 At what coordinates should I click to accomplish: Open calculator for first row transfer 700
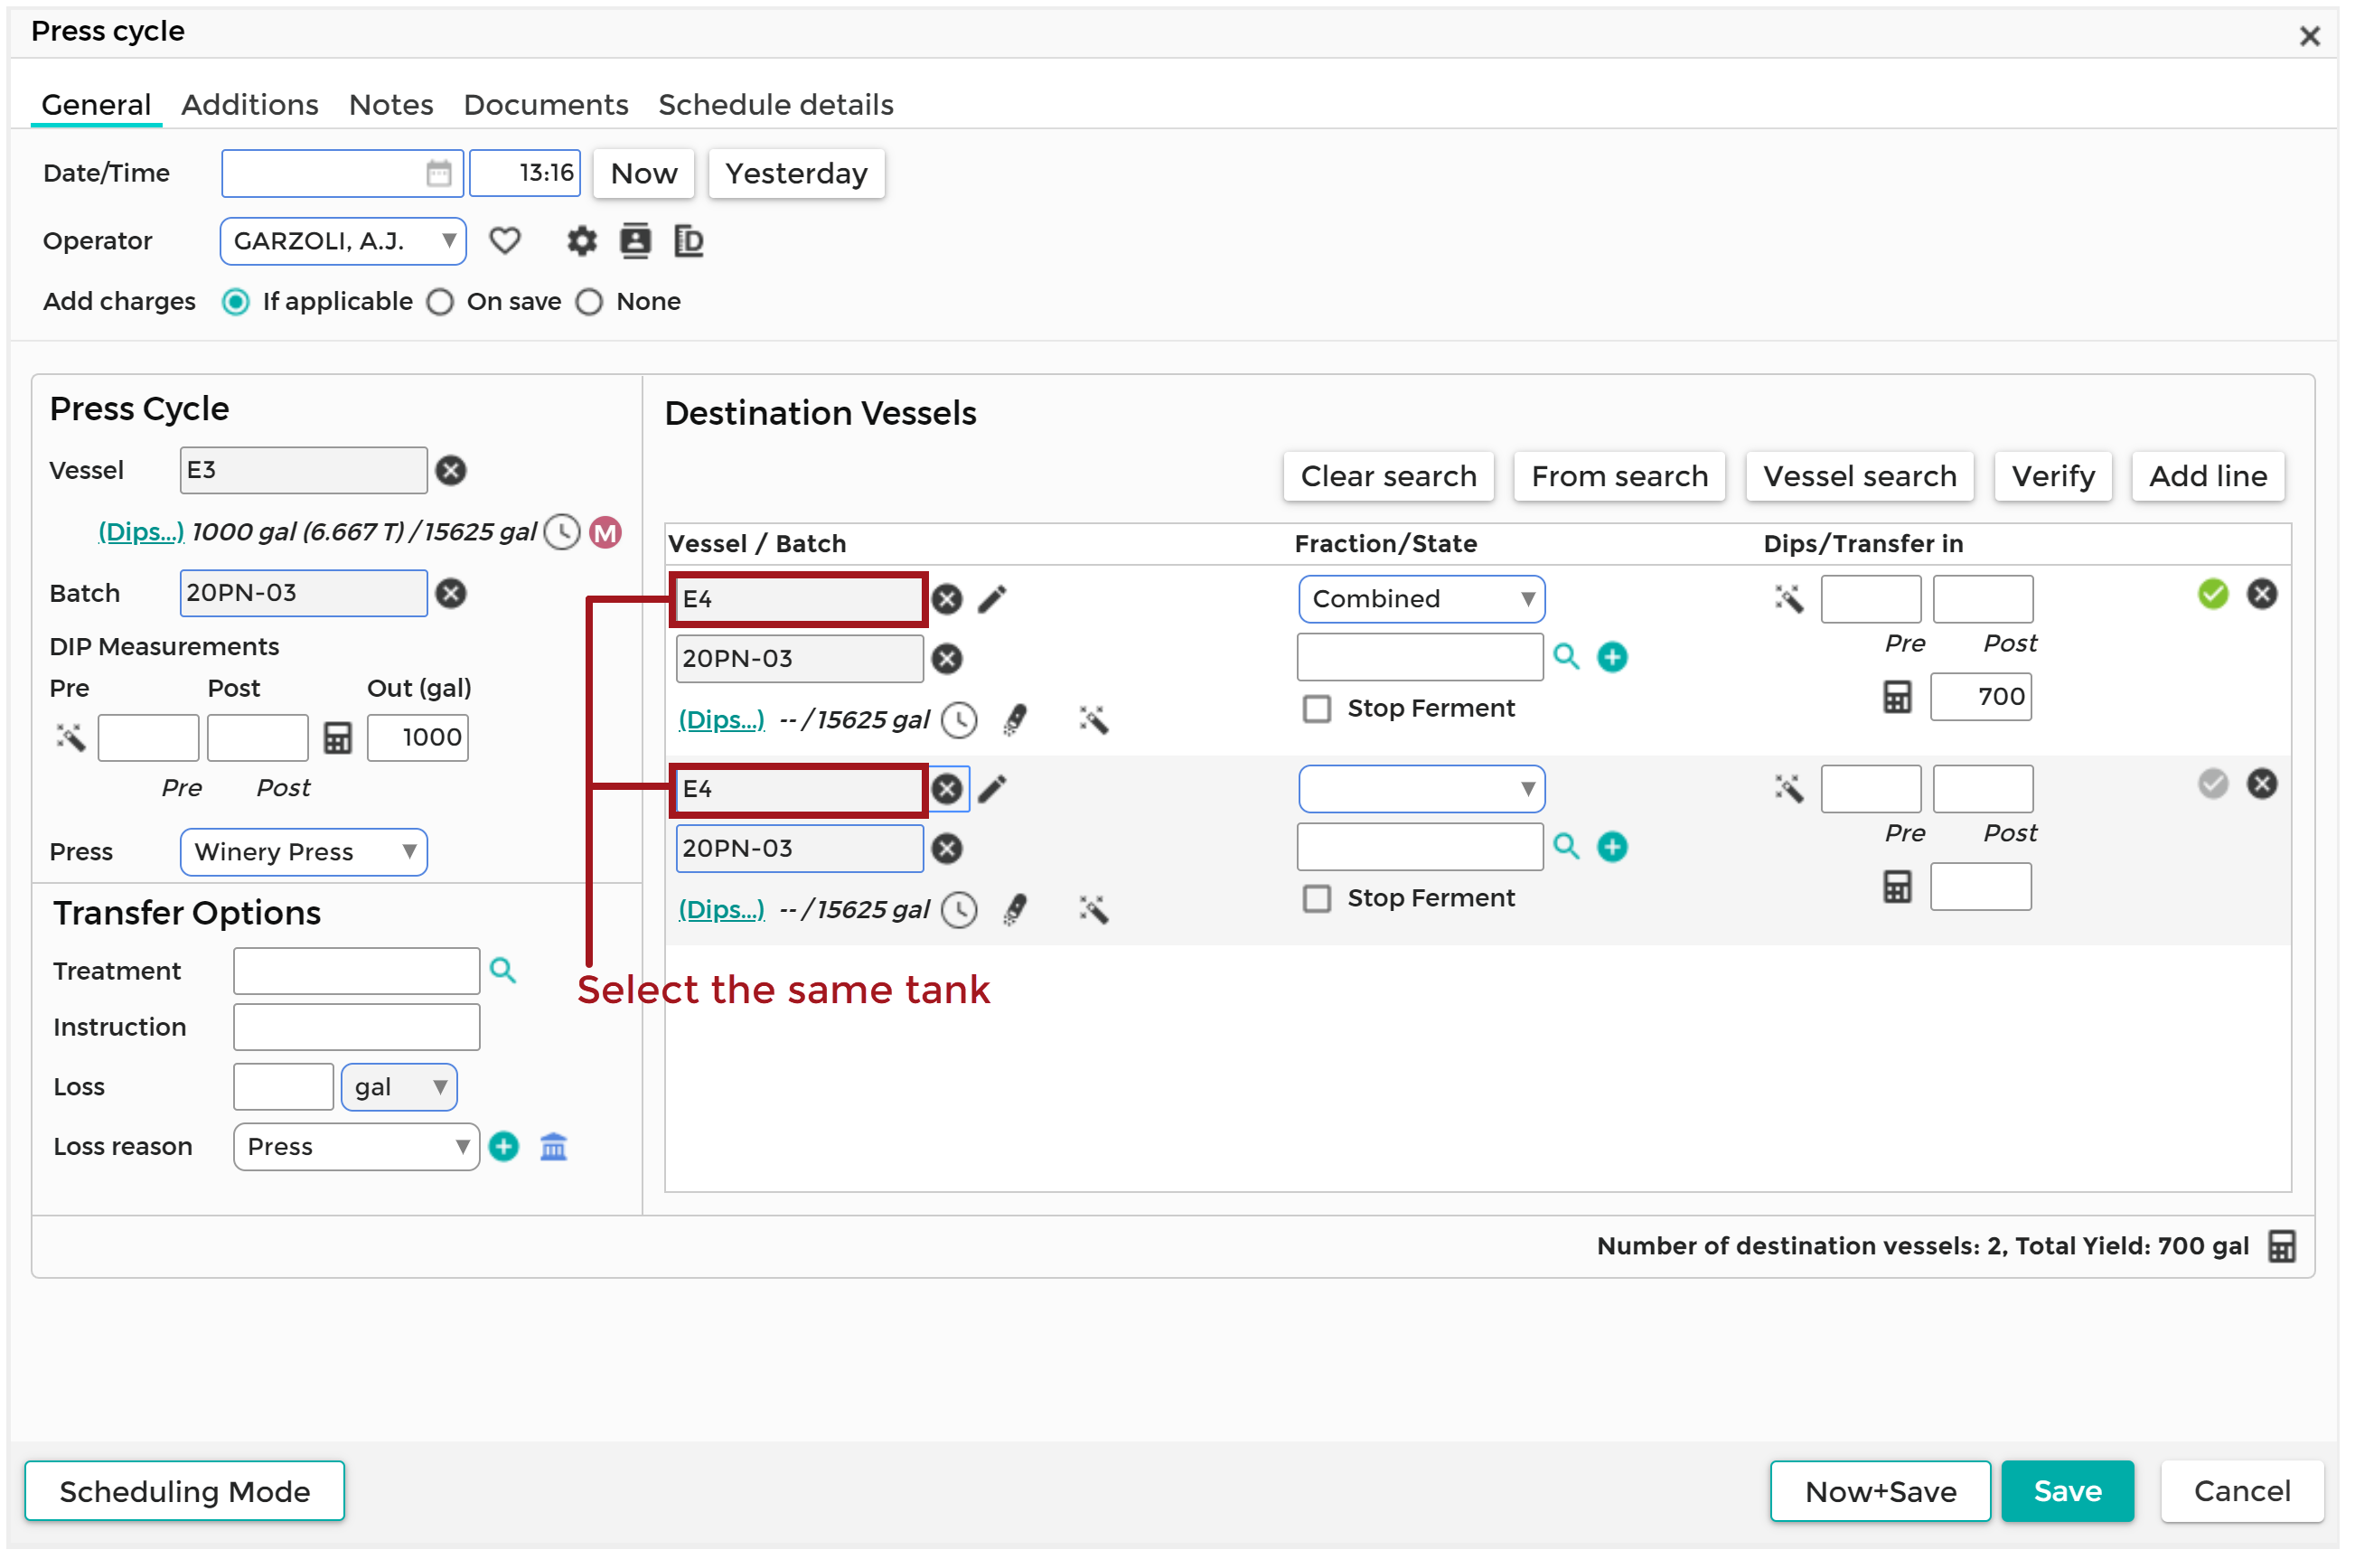point(1897,696)
